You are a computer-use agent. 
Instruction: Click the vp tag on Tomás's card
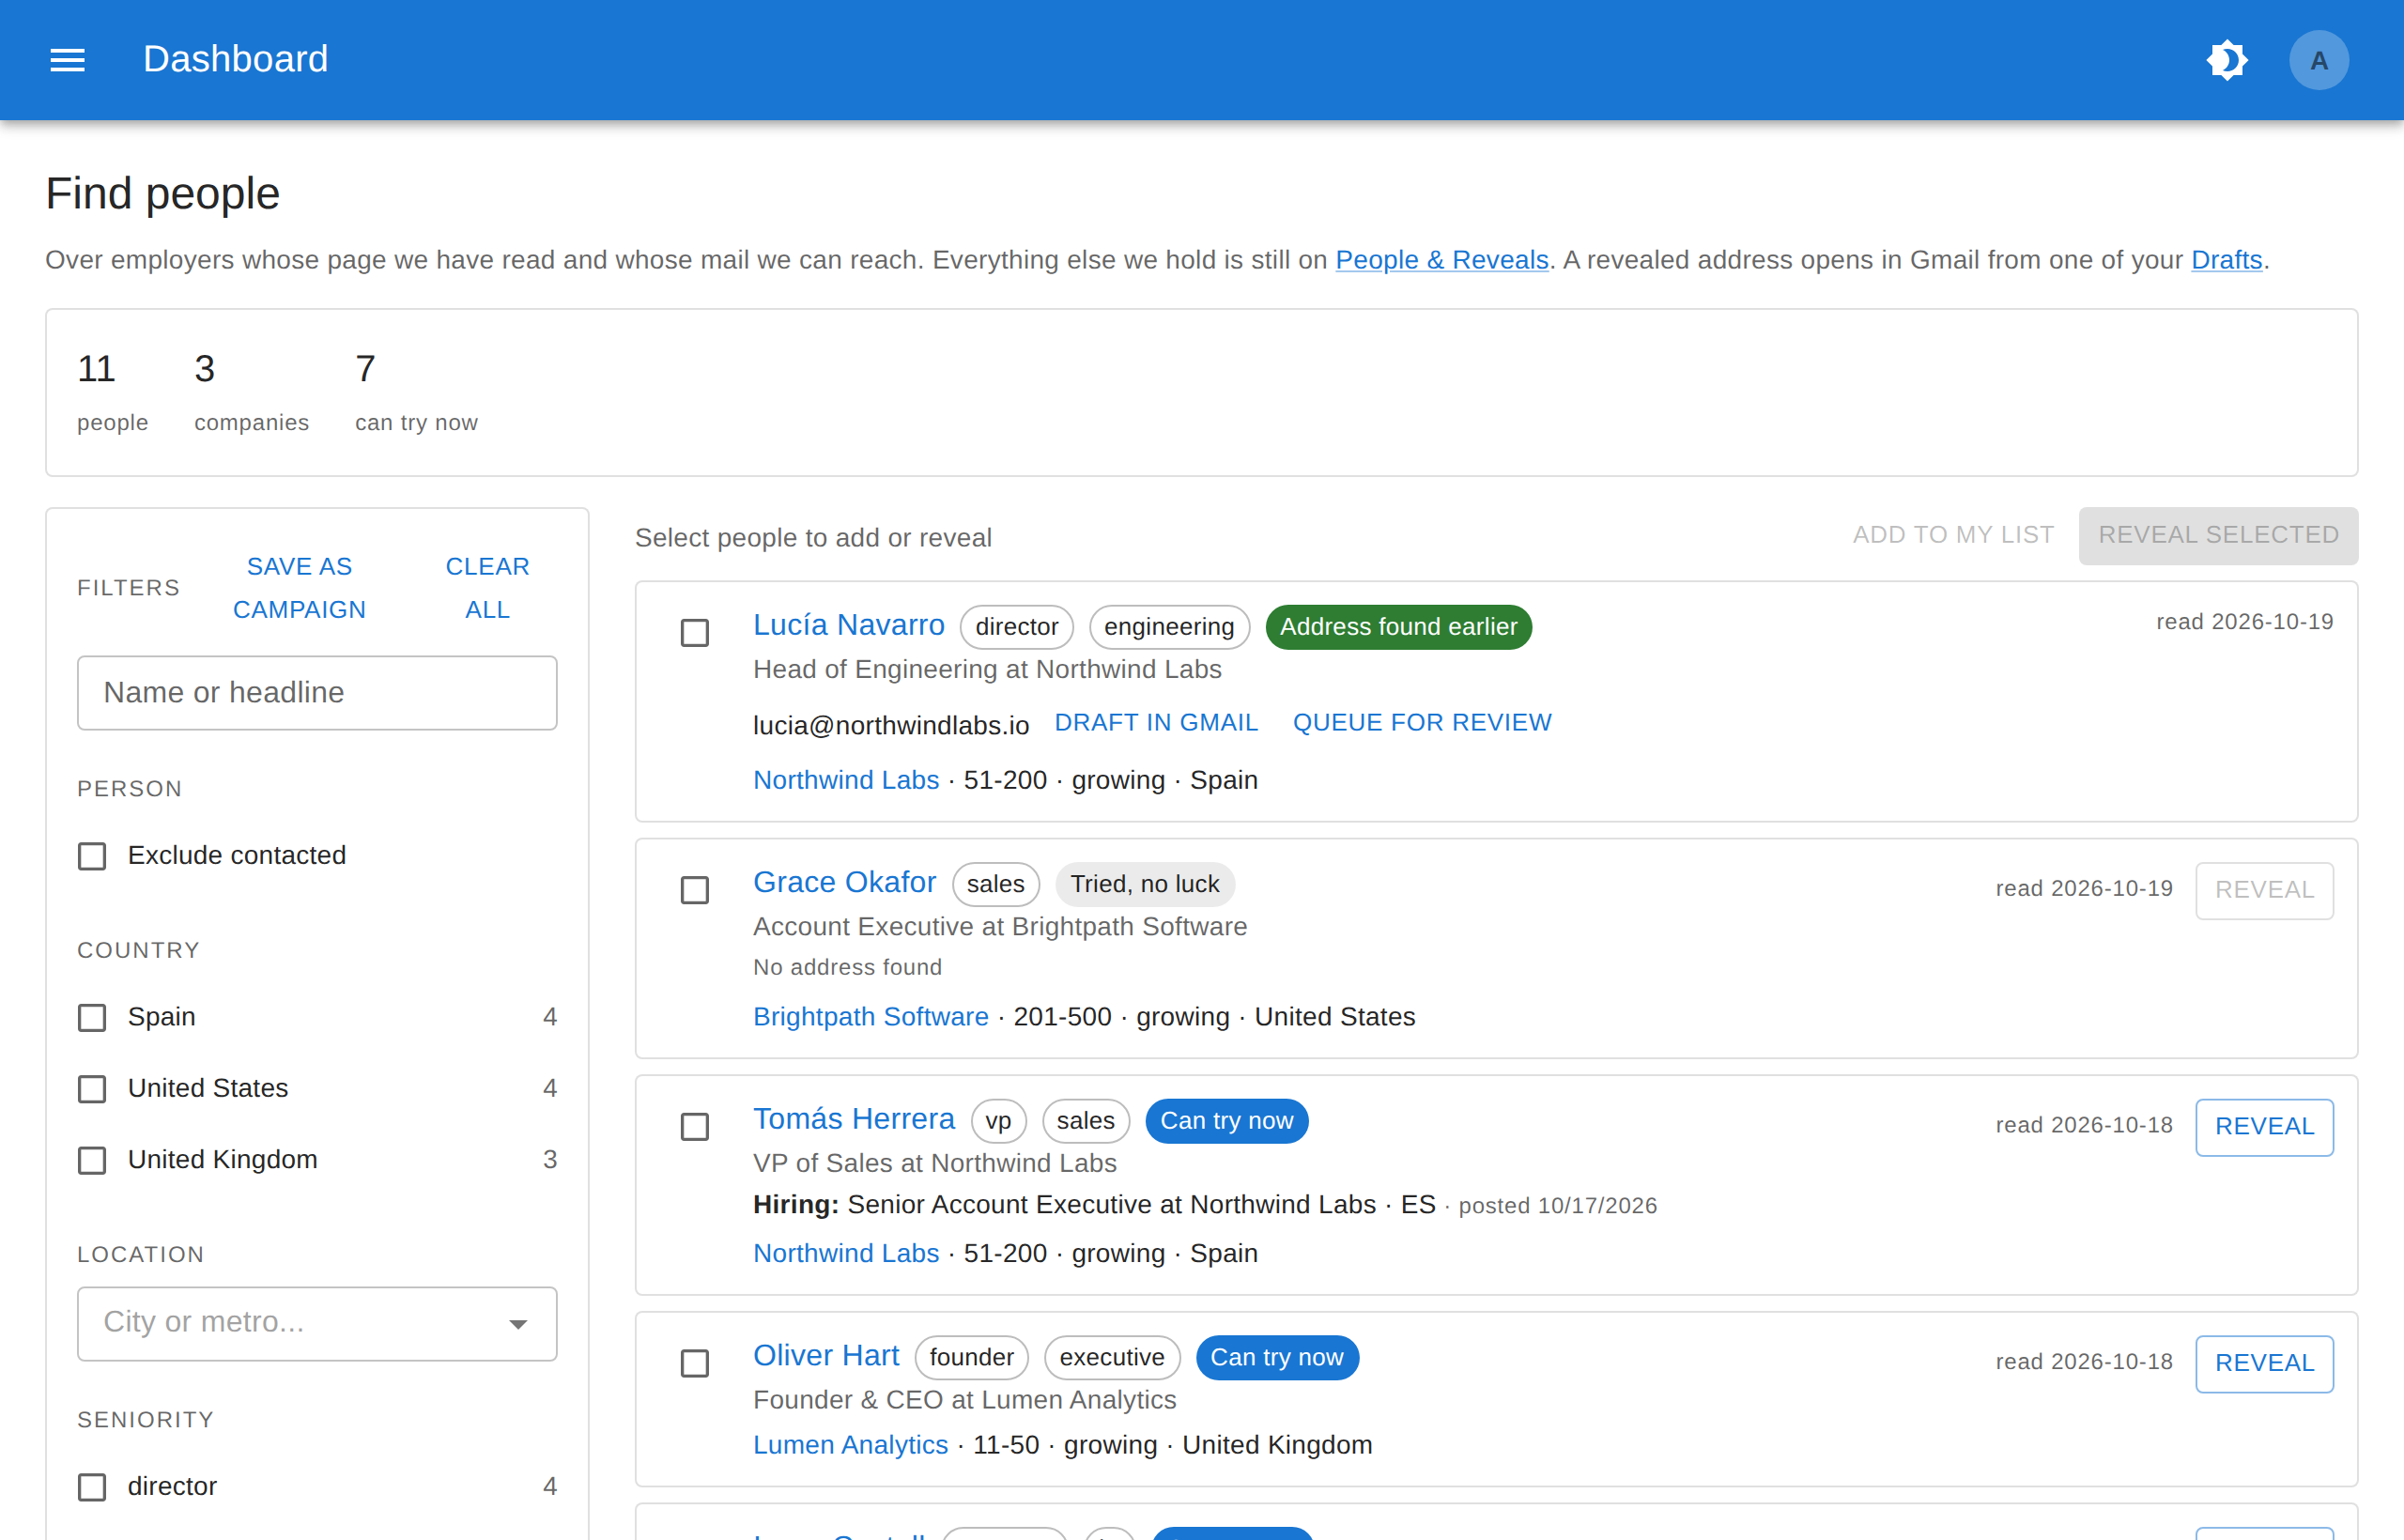point(998,1121)
